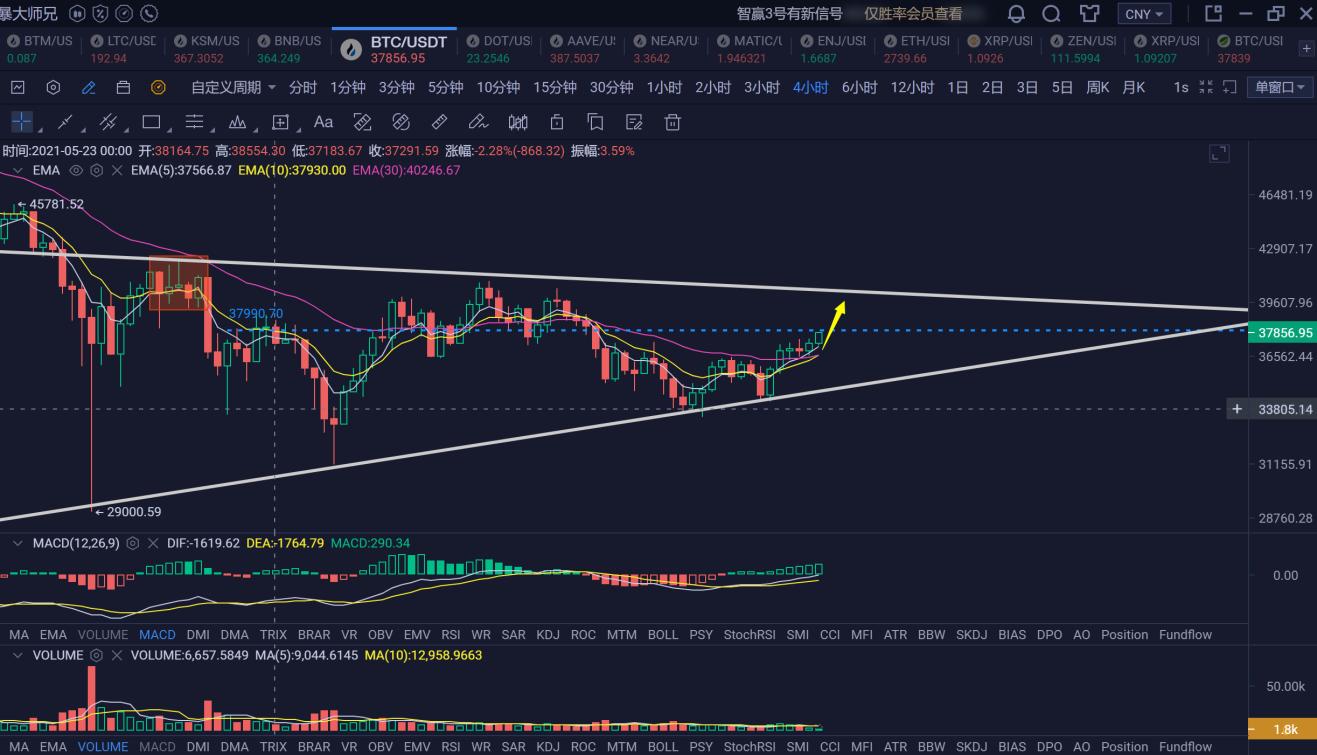Toggle the blue pencil drawing toolbar

(x=88, y=88)
